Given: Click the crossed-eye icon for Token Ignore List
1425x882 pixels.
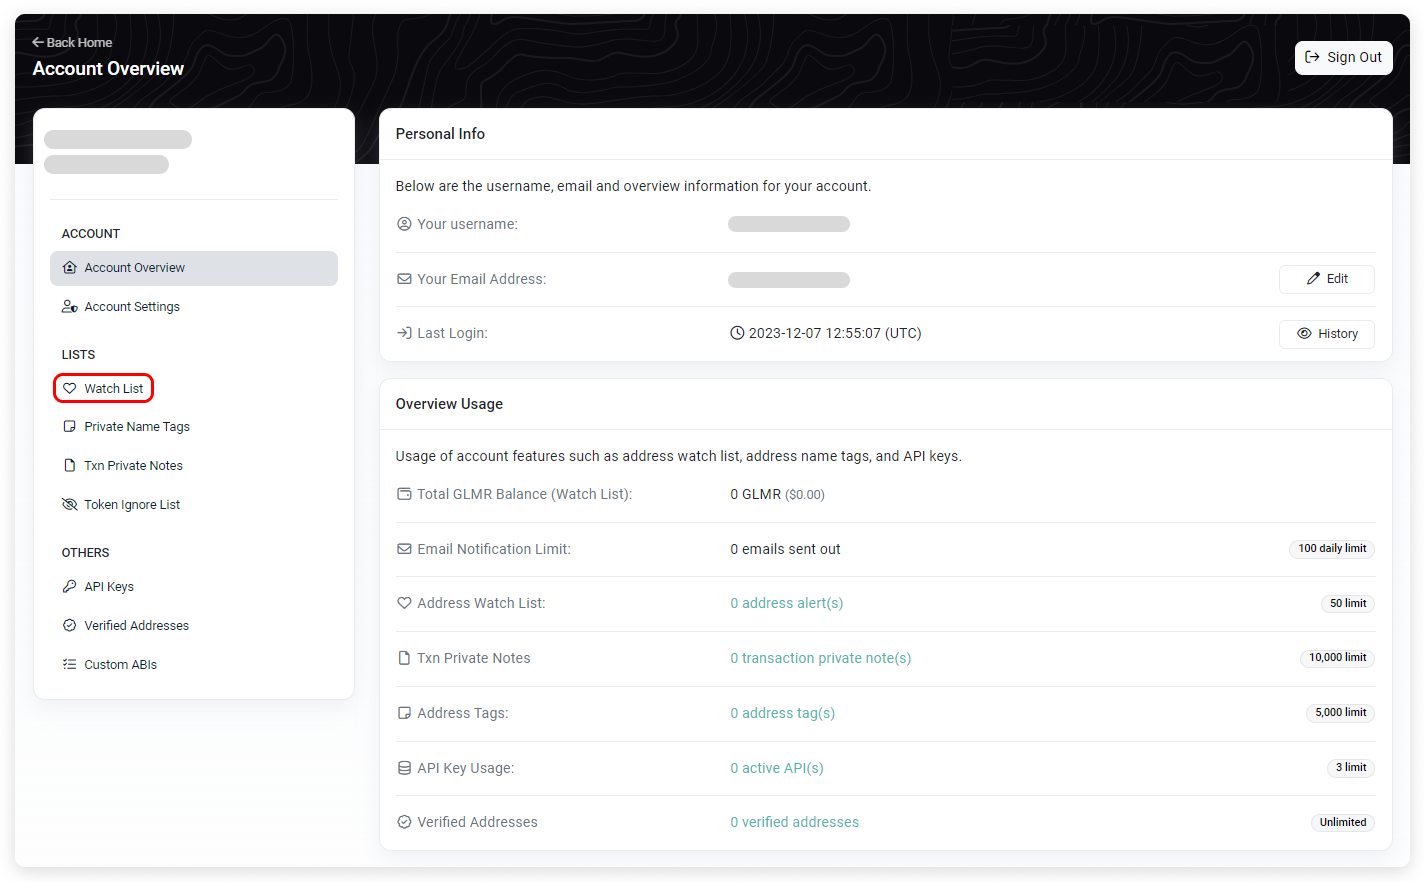Looking at the screenshot, I should (x=70, y=505).
